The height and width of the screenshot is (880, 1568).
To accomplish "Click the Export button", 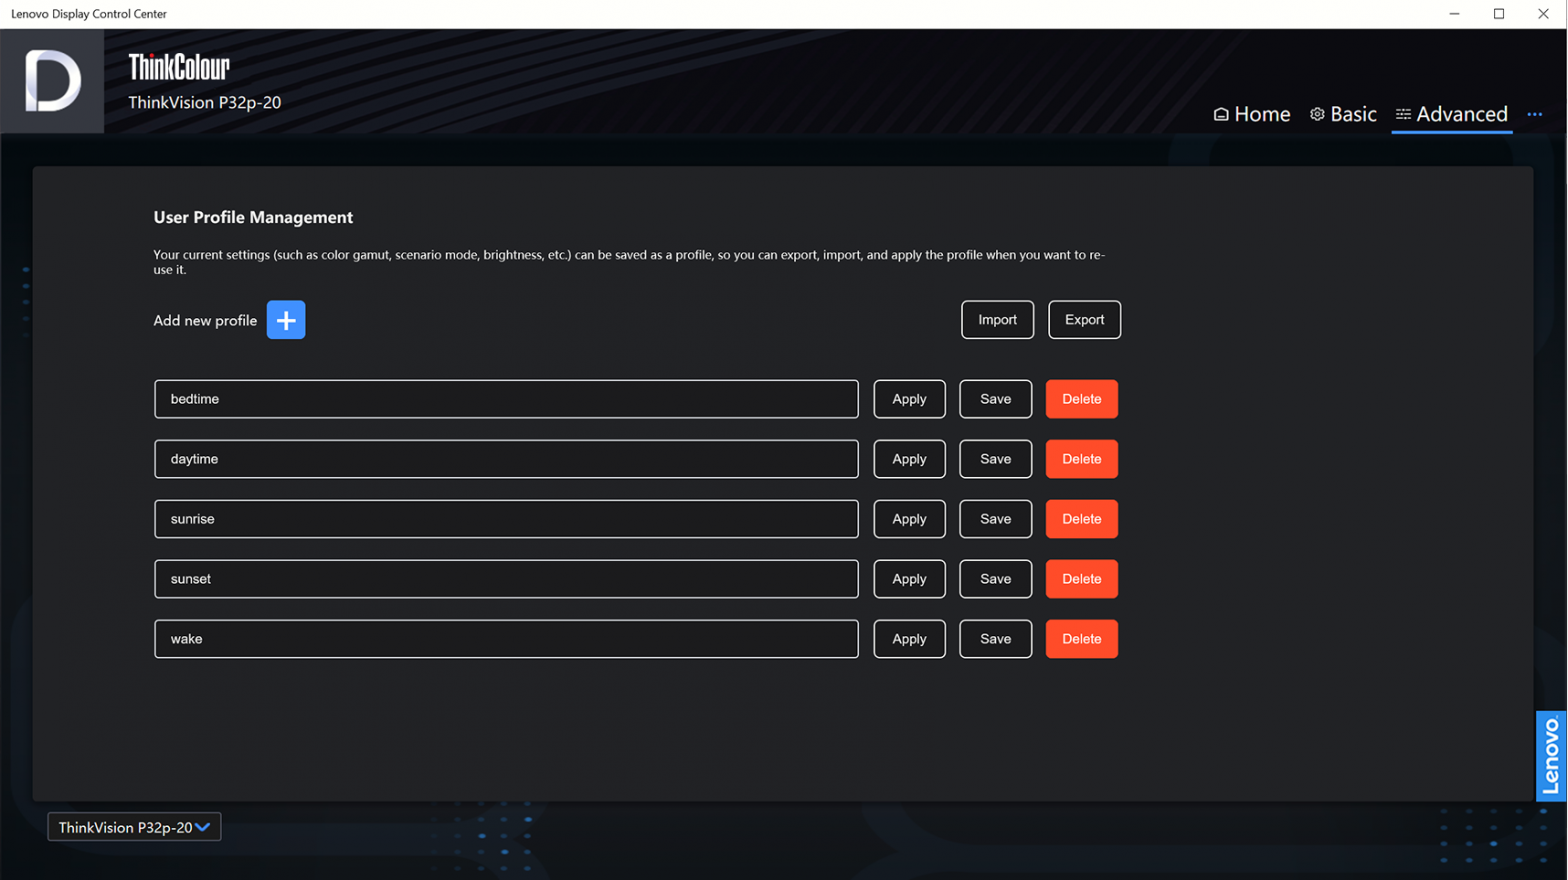I will [1084, 320].
